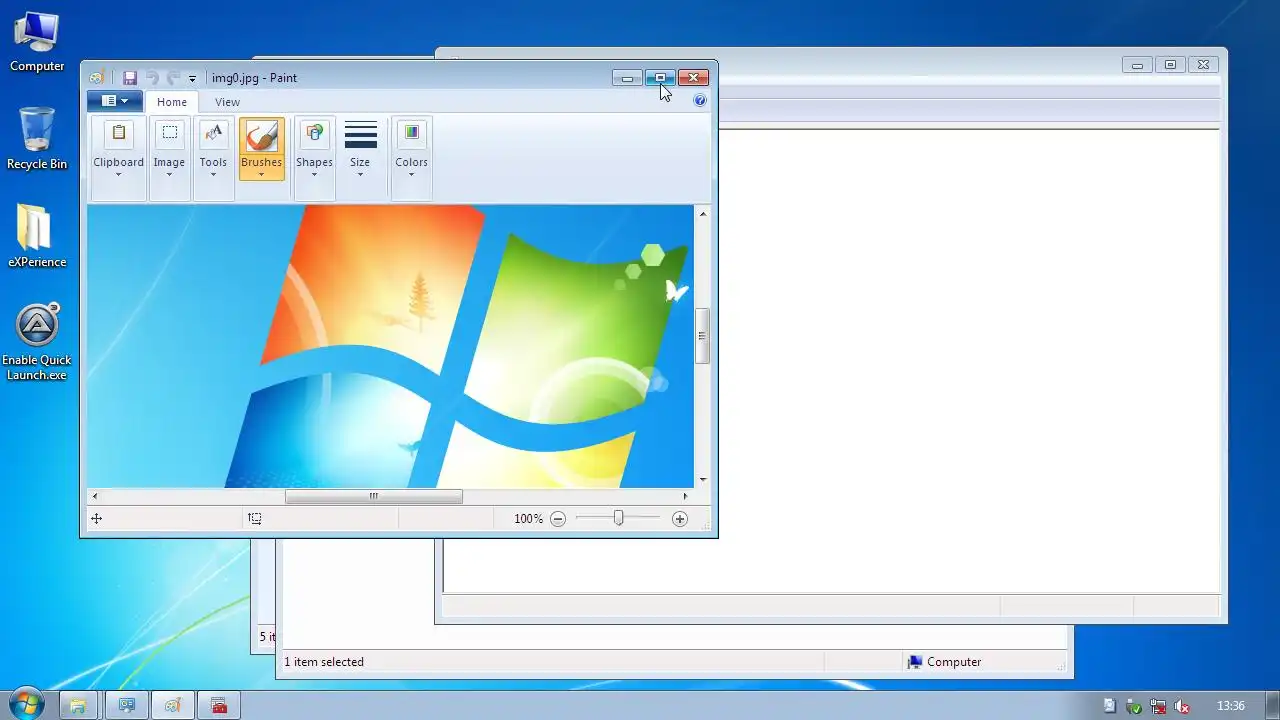Click the Redo arrow in title bar
This screenshot has width=1280, height=720.
174,78
